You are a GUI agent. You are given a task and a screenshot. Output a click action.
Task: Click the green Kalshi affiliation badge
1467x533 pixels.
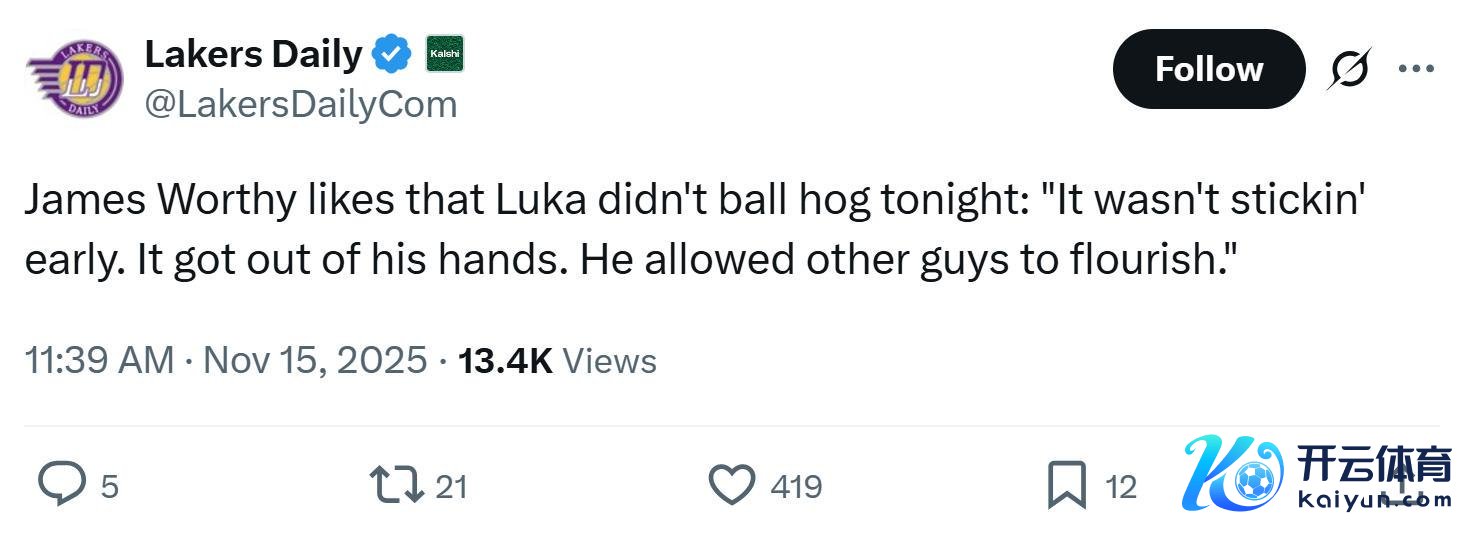pos(444,53)
